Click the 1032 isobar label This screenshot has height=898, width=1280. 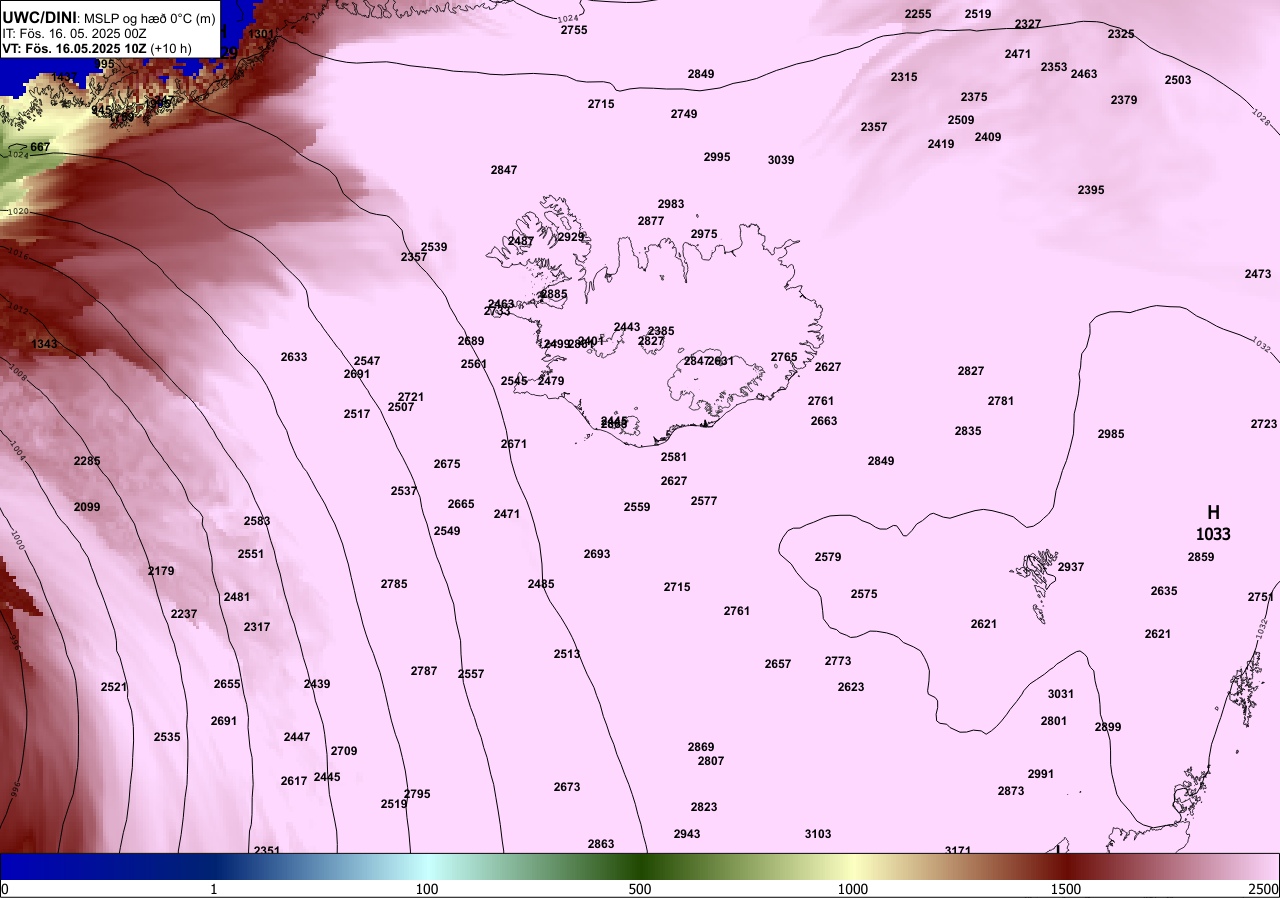1261,346
